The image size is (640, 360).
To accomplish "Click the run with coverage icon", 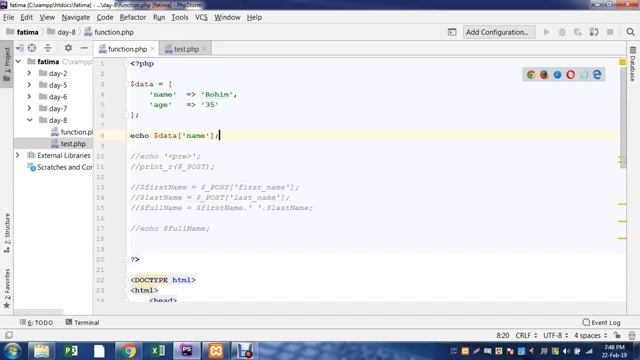I will pos(578,32).
